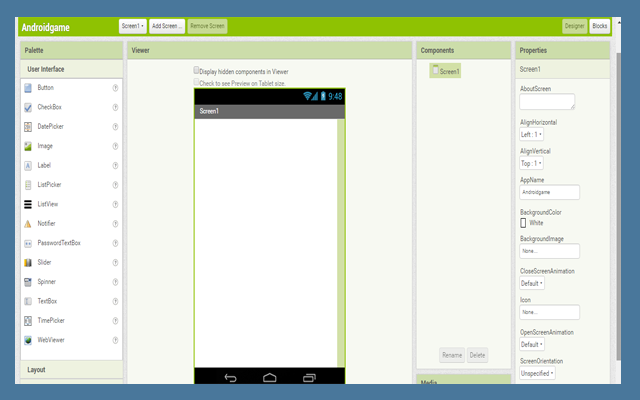Screen dimensions: 640x400
Task: Click the AppName text field
Action: [x=549, y=191]
